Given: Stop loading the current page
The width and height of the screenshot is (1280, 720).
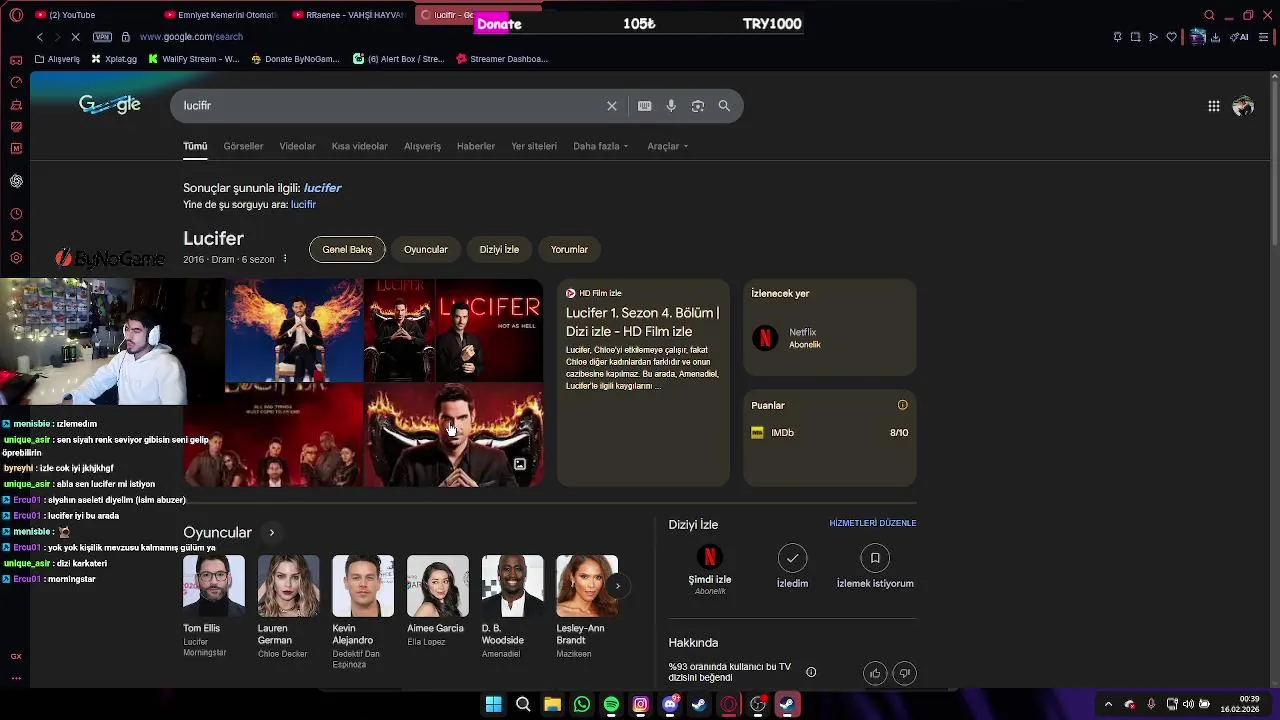Looking at the screenshot, I should (77, 37).
